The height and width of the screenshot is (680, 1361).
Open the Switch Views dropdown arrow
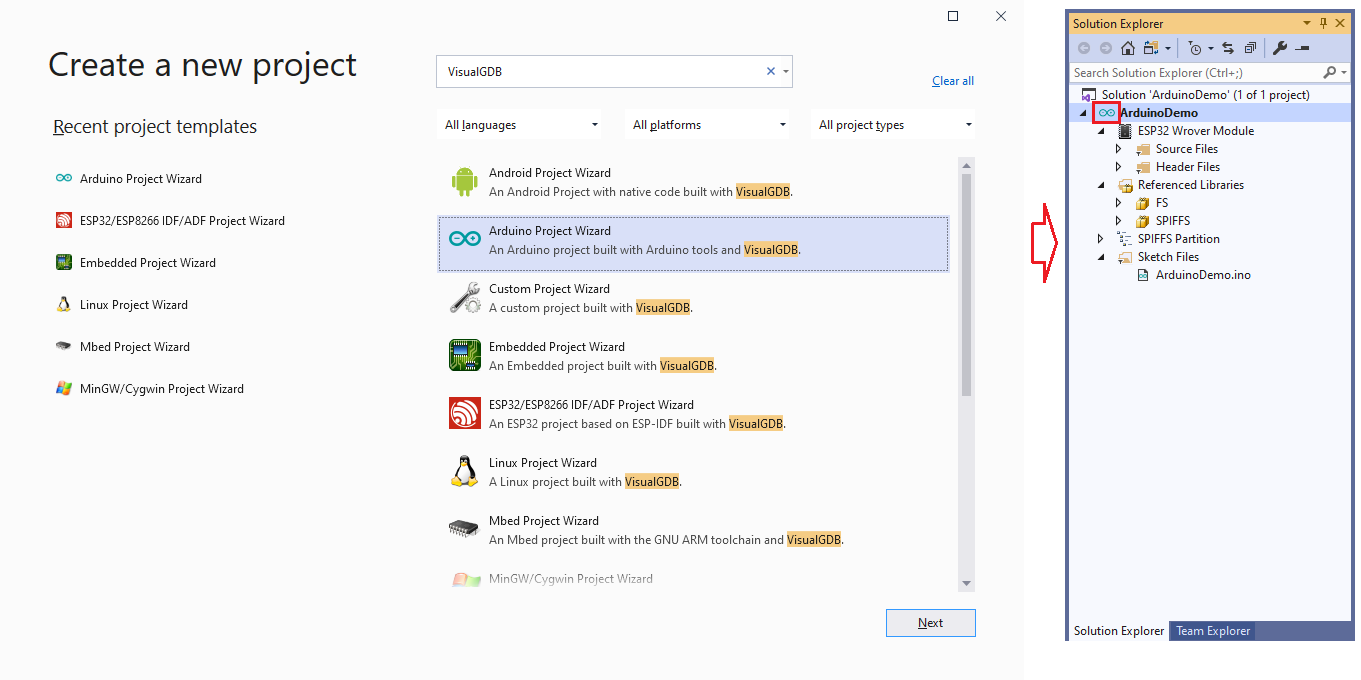click(1167, 48)
